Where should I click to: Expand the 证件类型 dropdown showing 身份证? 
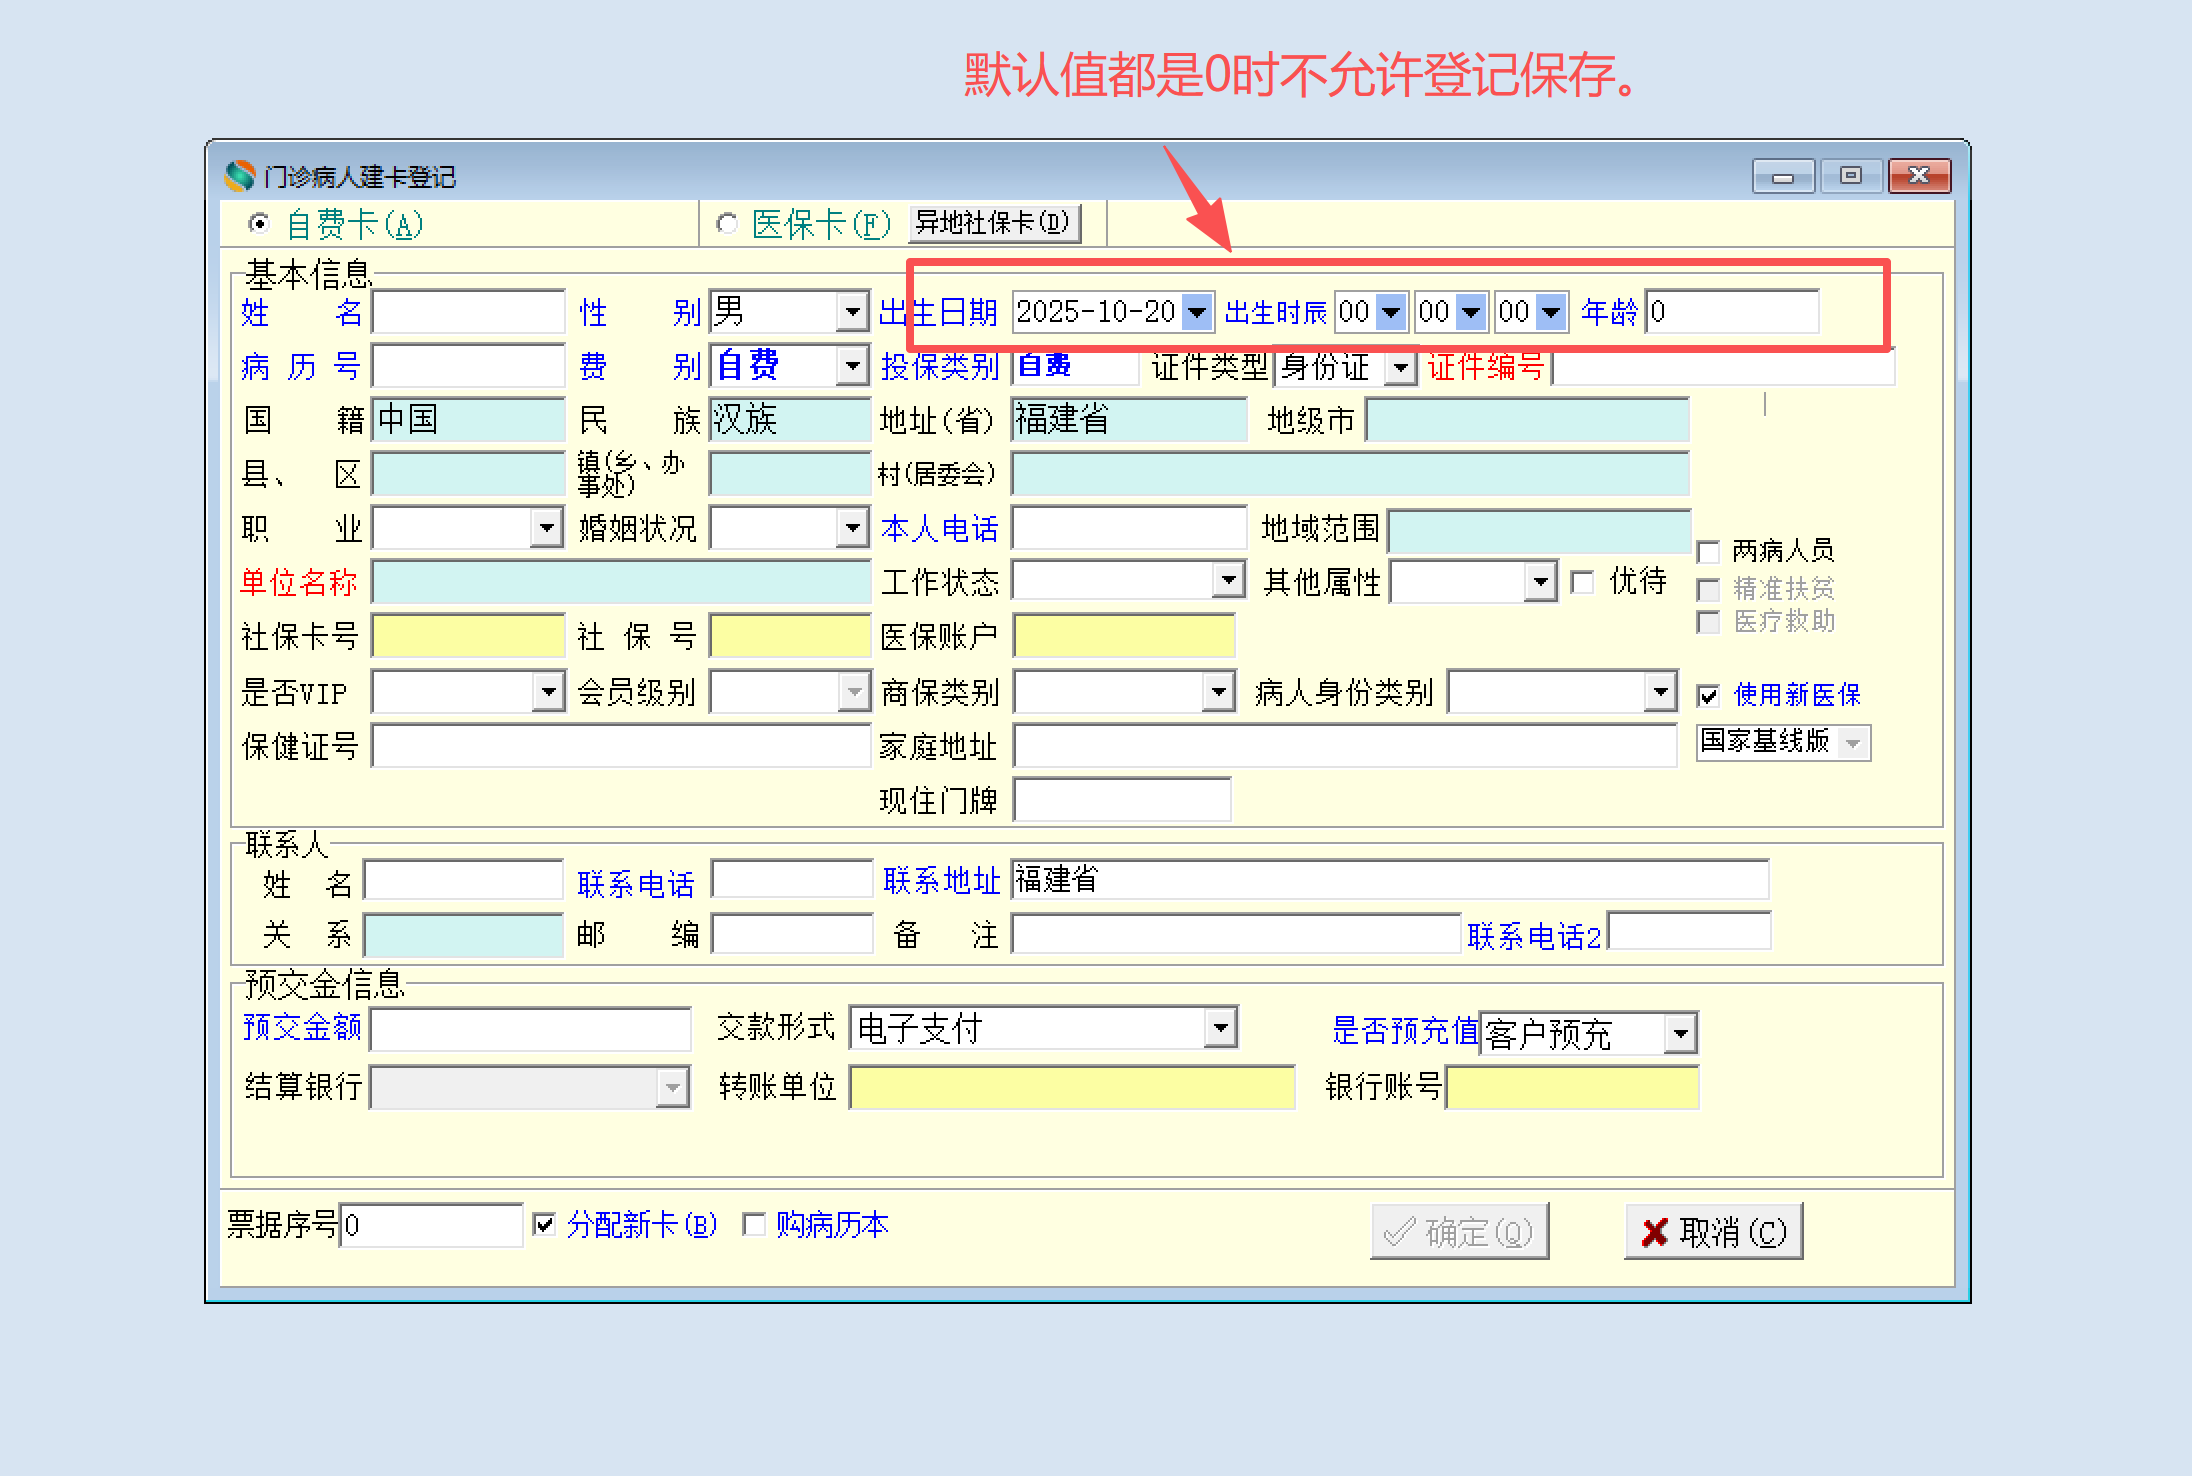click(1401, 368)
